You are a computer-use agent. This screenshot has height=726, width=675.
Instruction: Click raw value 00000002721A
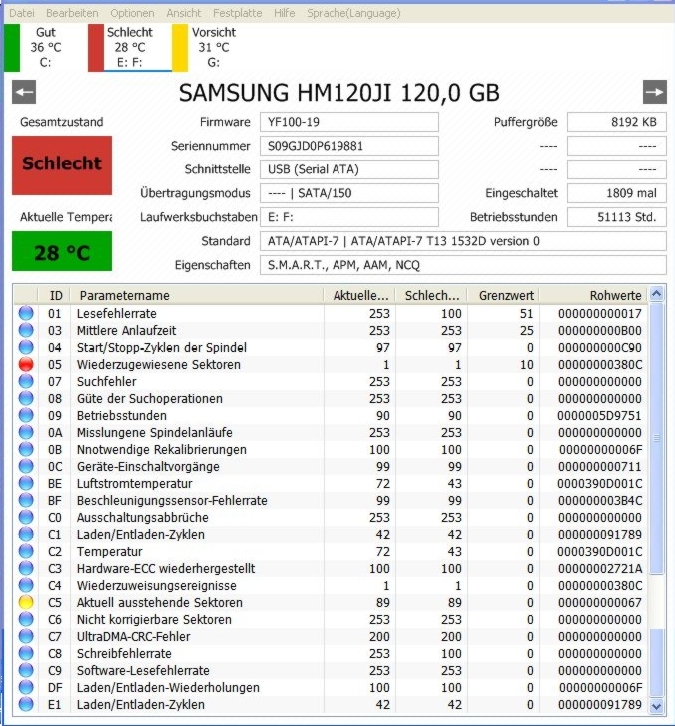click(x=600, y=568)
